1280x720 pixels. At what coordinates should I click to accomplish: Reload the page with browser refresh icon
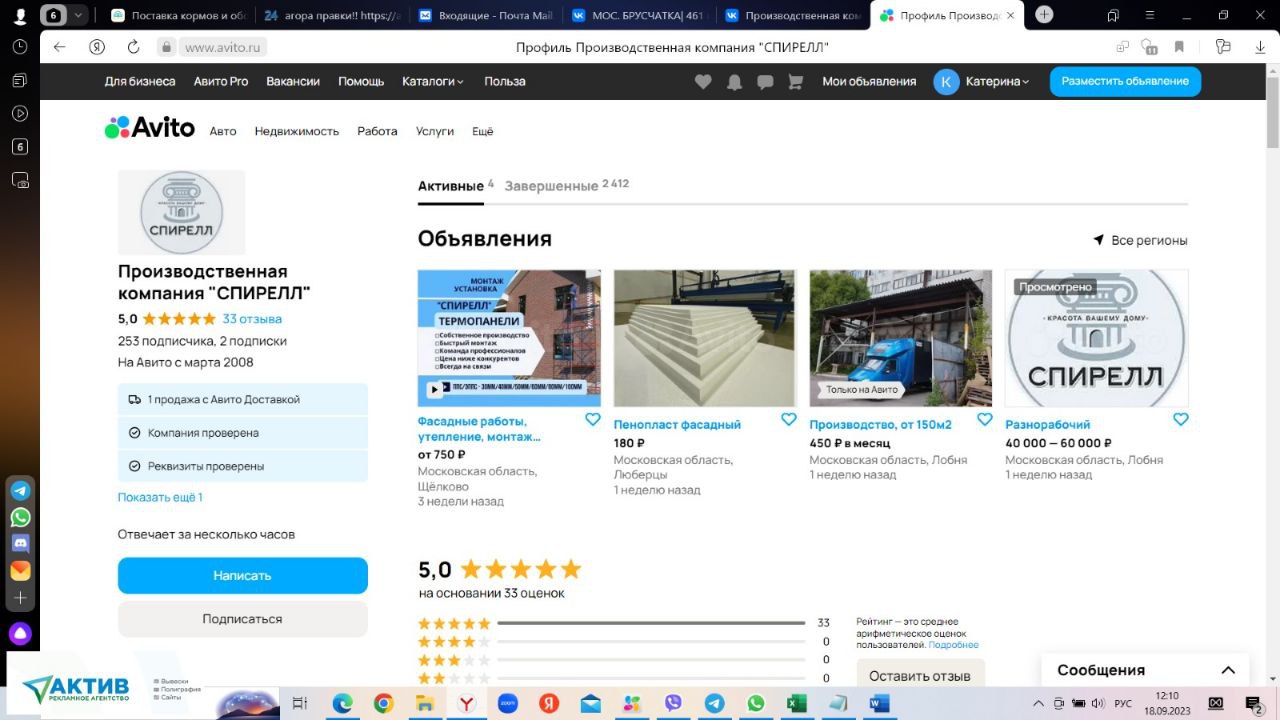click(x=133, y=47)
